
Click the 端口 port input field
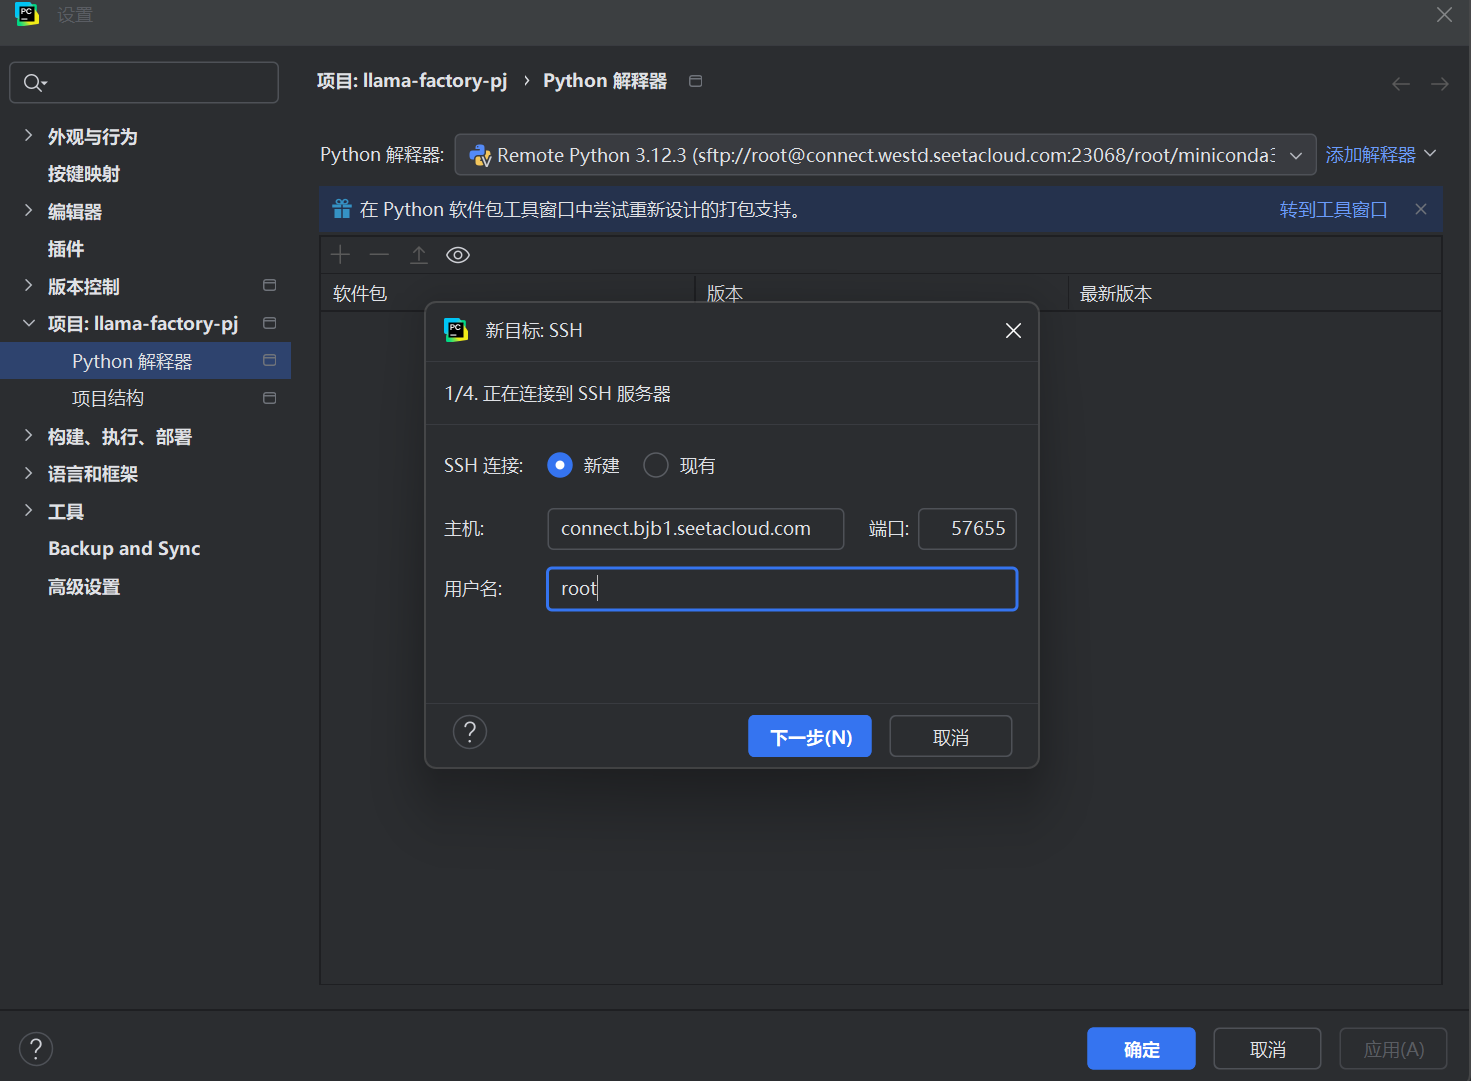(968, 529)
